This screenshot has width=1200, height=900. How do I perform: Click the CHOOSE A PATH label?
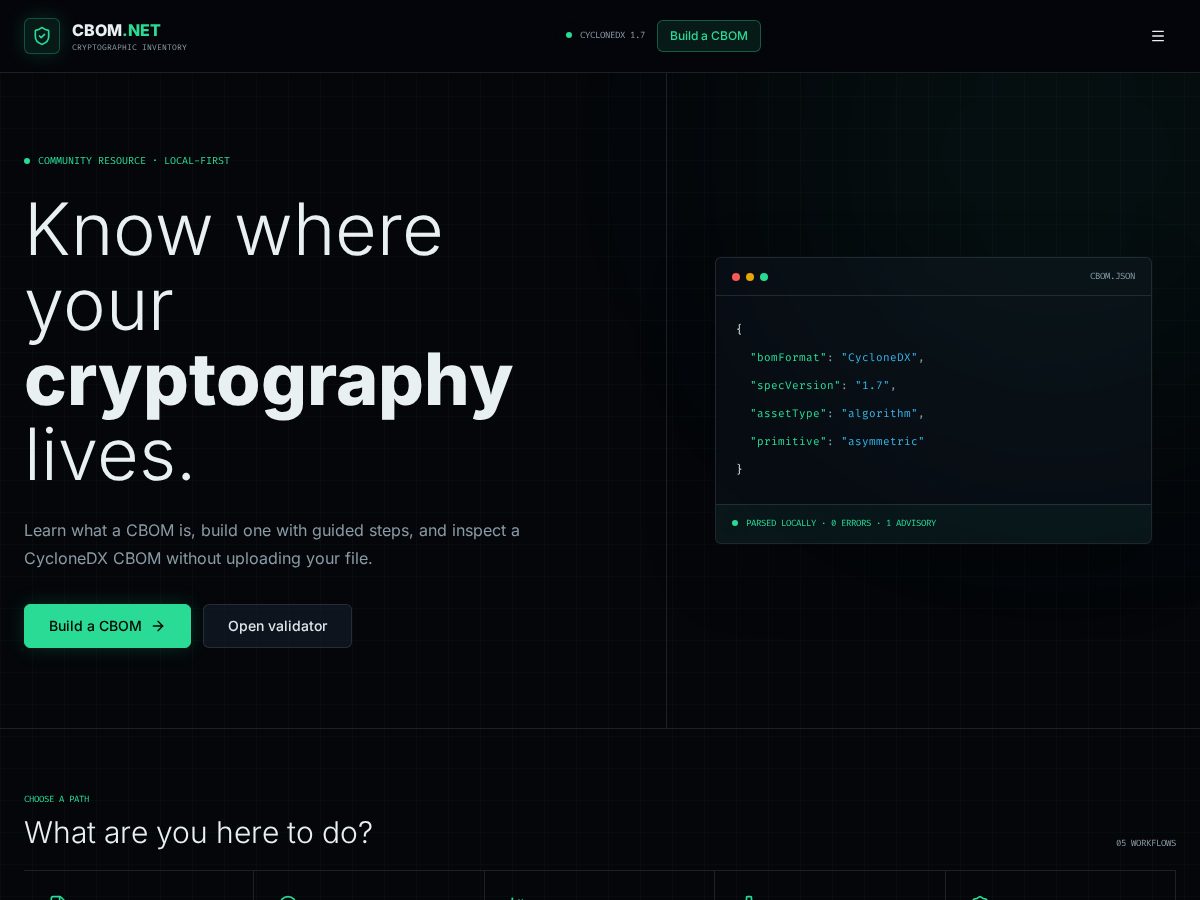[57, 799]
